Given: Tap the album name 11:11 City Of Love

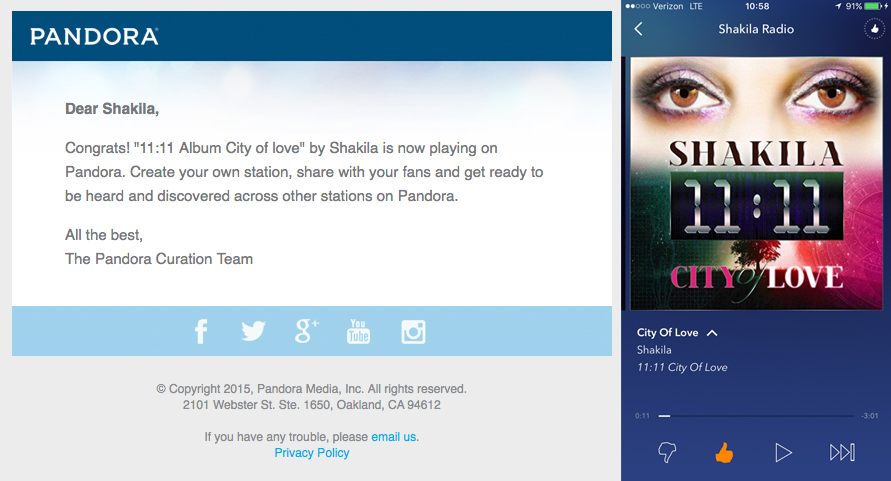Looking at the screenshot, I should tap(682, 367).
